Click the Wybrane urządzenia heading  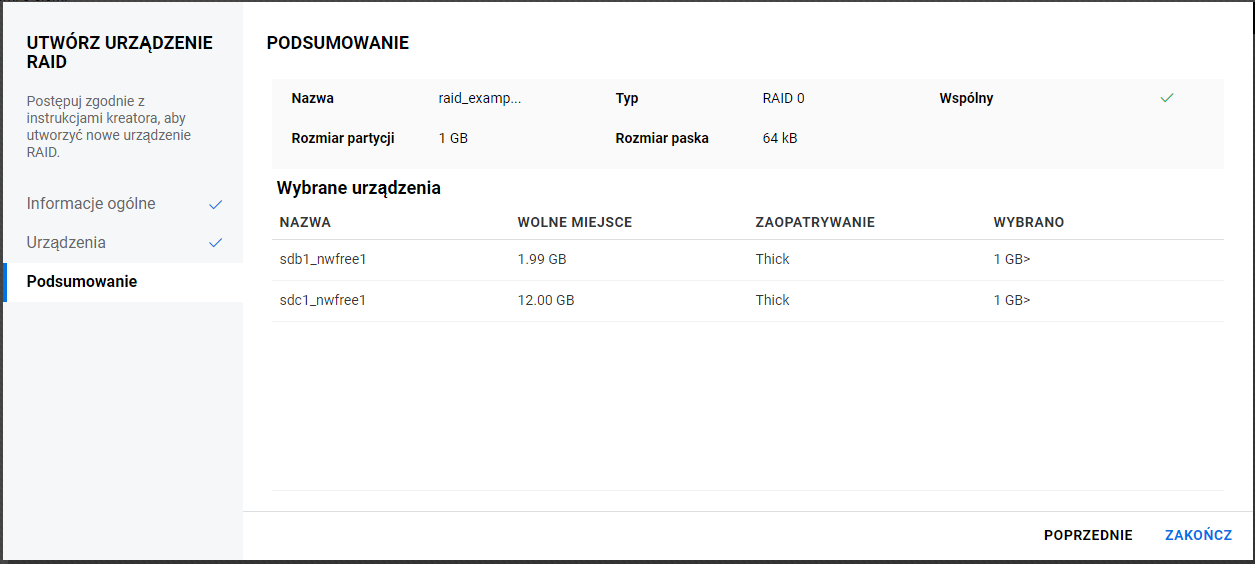pos(358,188)
